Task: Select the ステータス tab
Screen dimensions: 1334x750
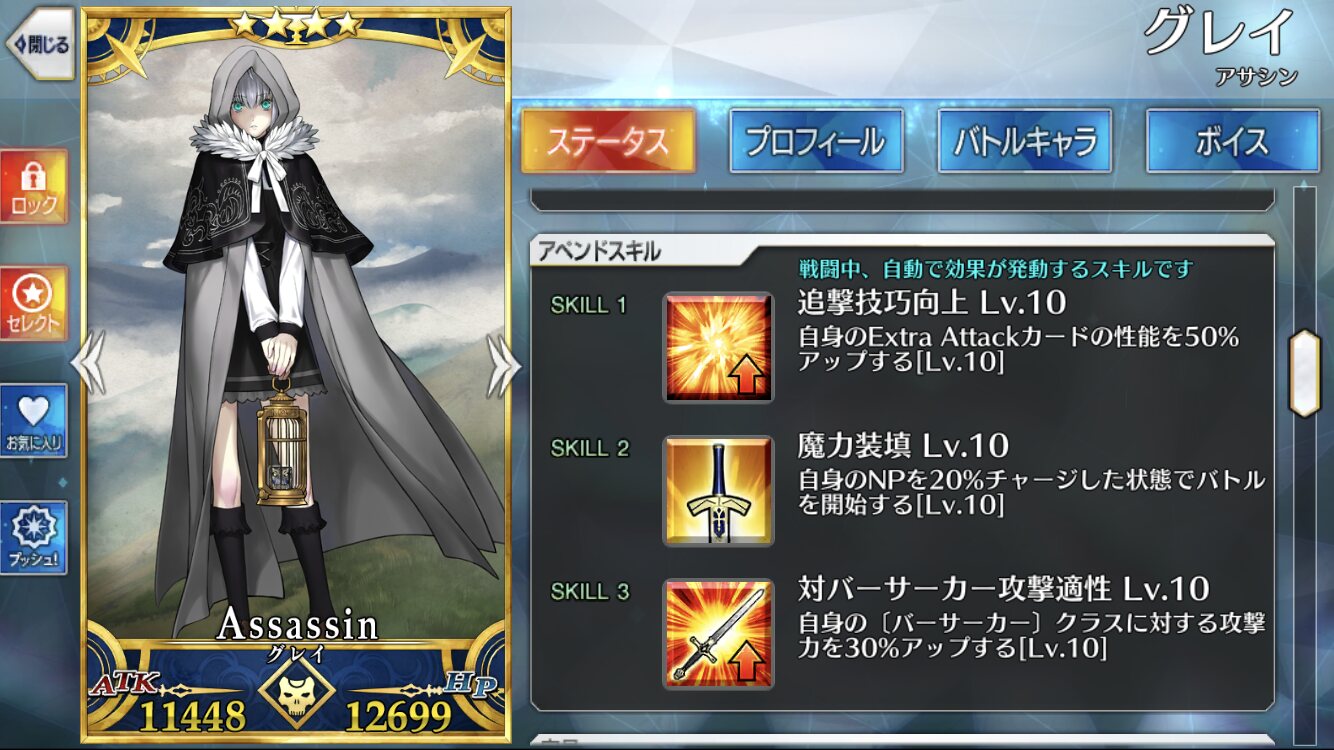Action: click(x=608, y=141)
